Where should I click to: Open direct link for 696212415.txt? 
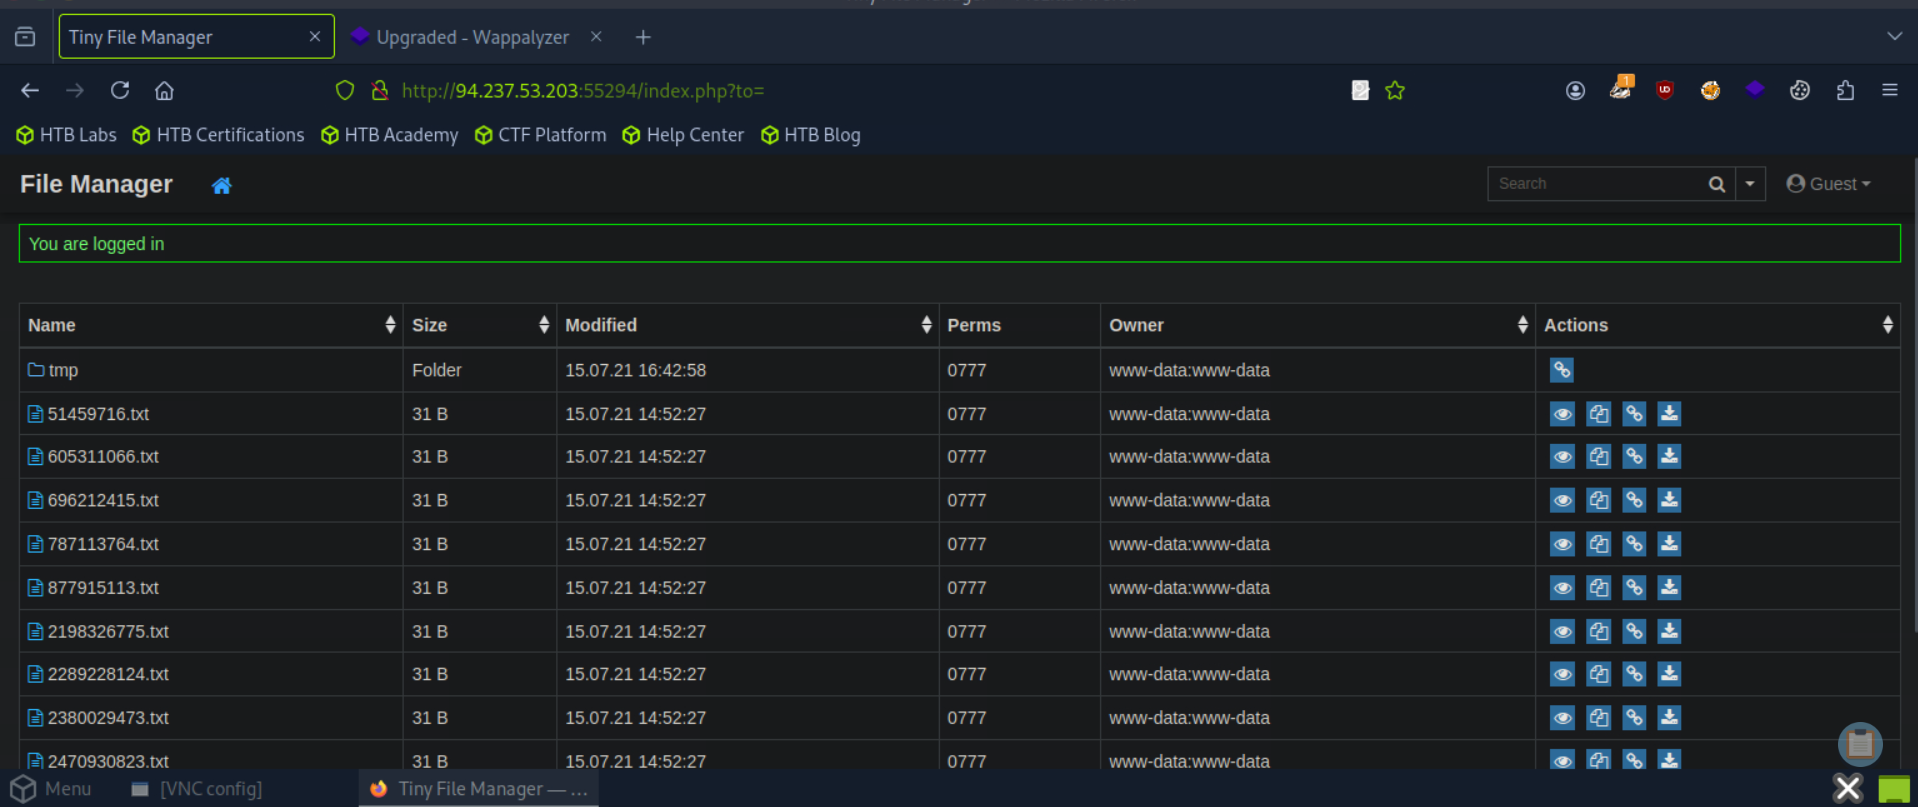click(x=1634, y=501)
